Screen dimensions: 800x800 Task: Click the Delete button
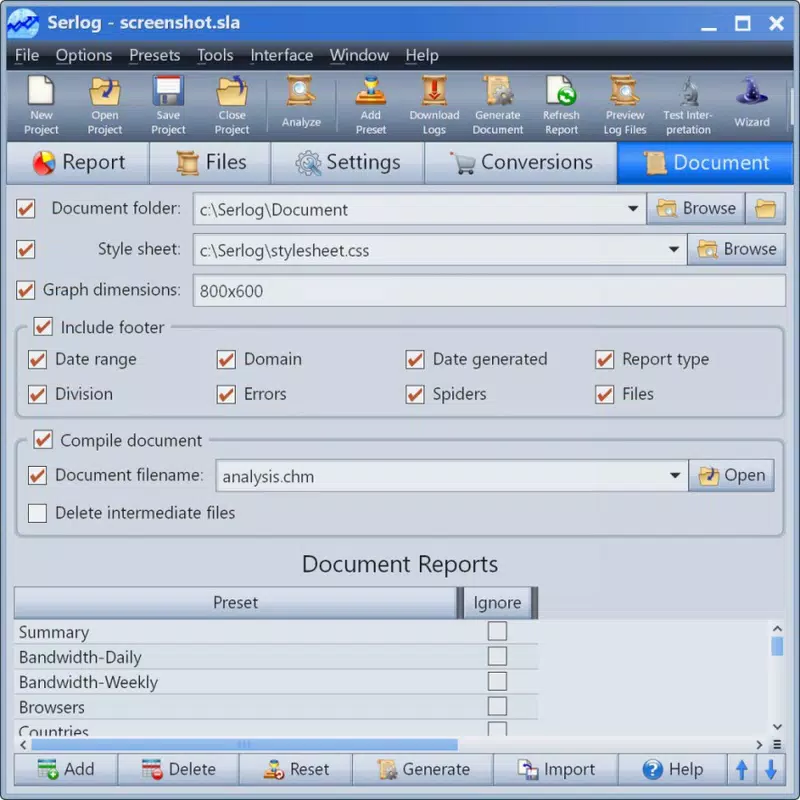coord(179,769)
